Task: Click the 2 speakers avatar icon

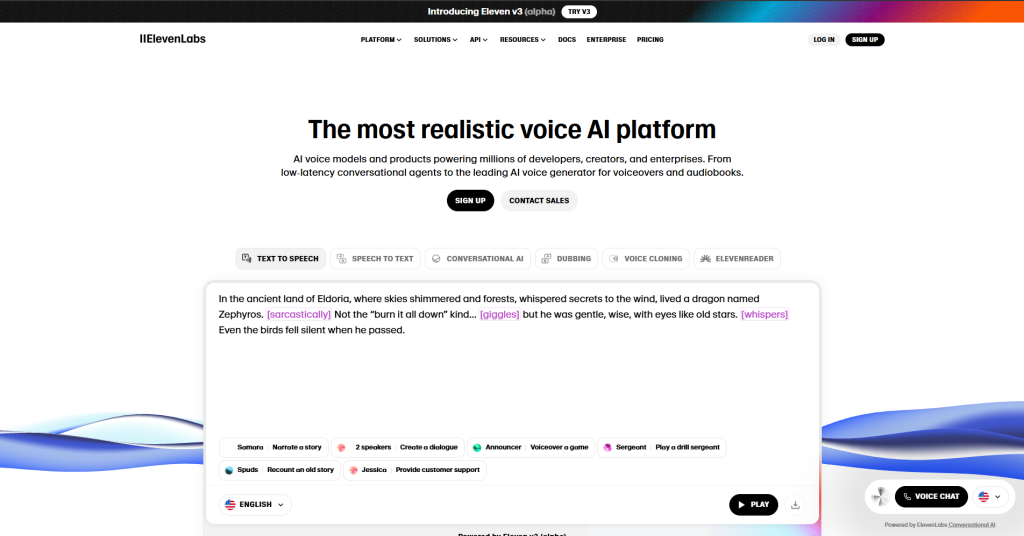Action: click(342, 448)
